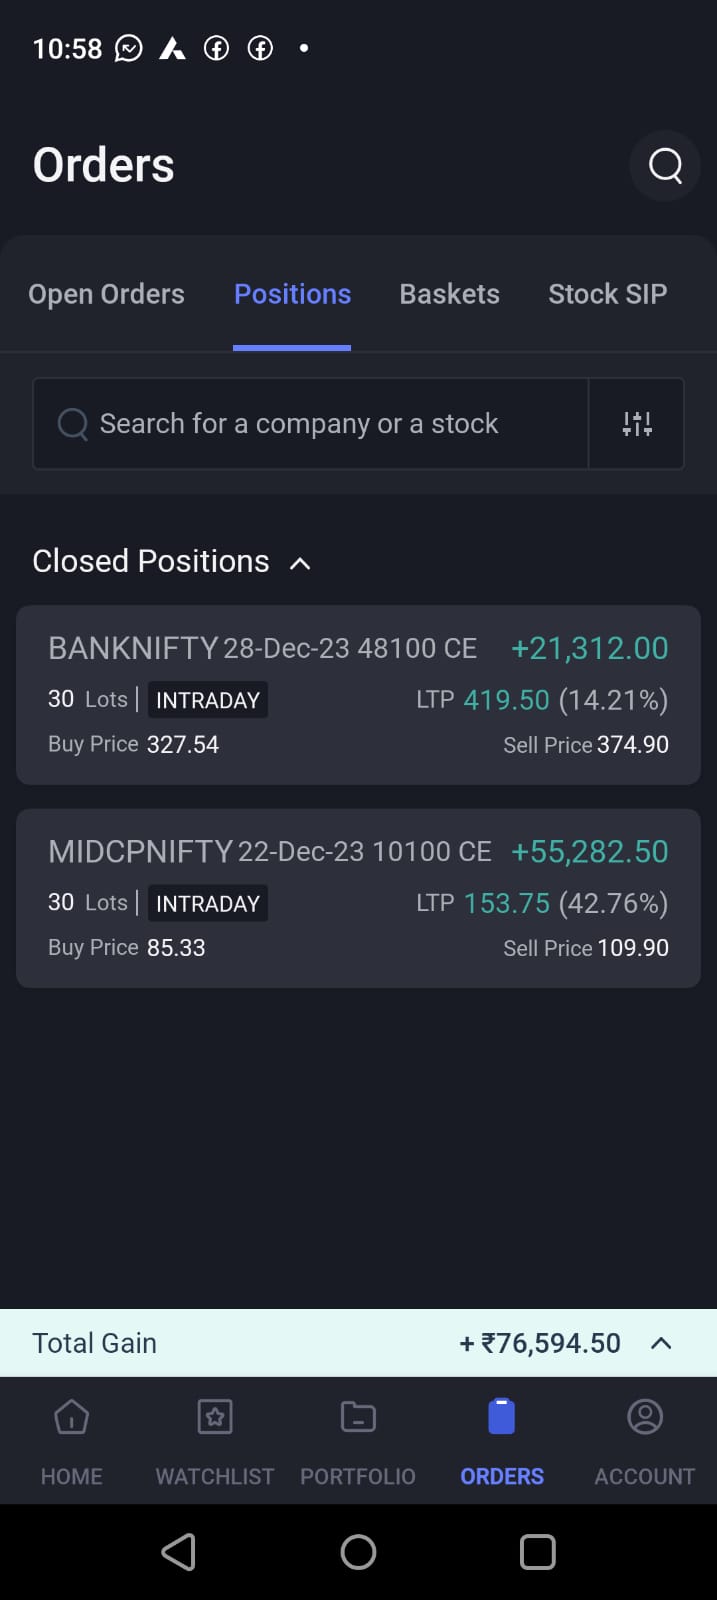Tap the Total Gain summary bar
The height and width of the screenshot is (1600, 717).
coord(300,1343)
